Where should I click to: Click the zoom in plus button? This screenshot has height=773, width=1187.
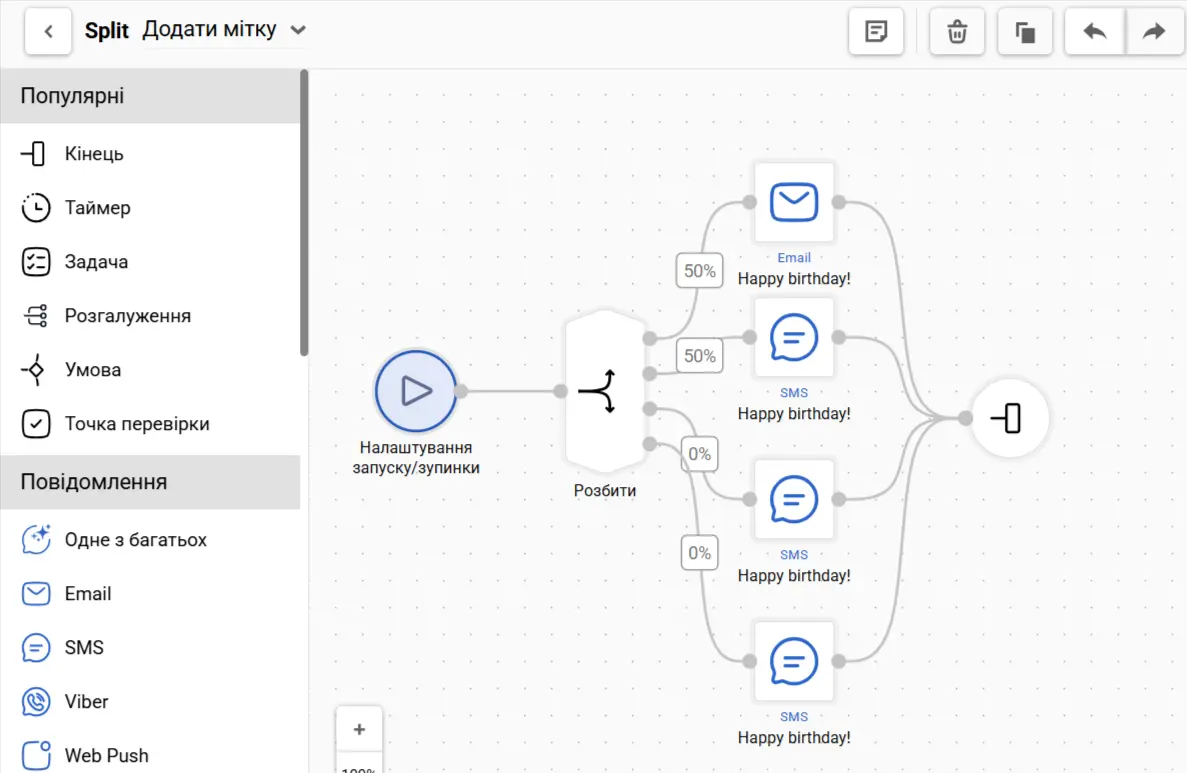pyautogui.click(x=359, y=730)
